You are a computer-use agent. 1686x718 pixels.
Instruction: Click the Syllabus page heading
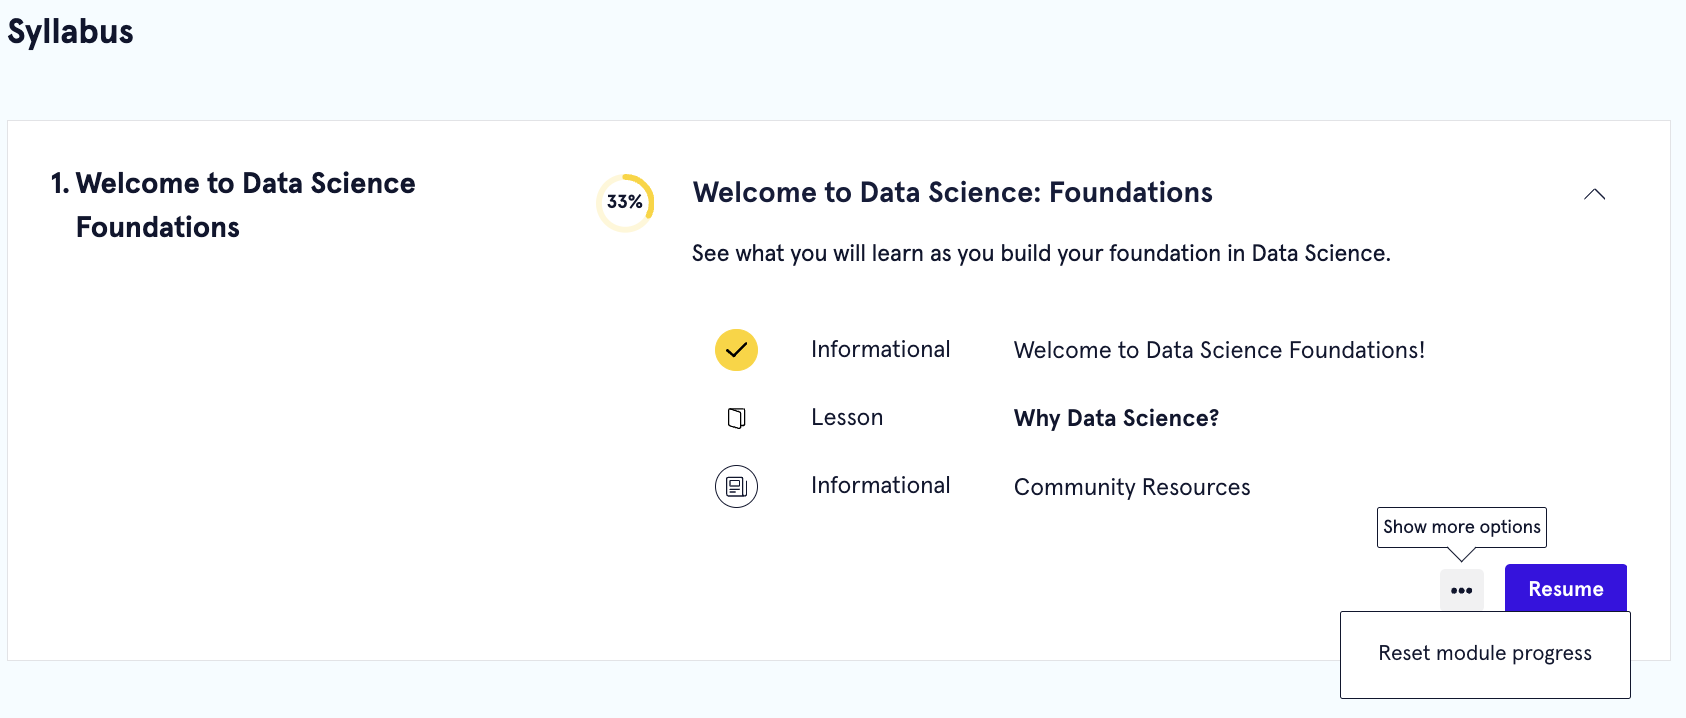pyautogui.click(x=70, y=31)
